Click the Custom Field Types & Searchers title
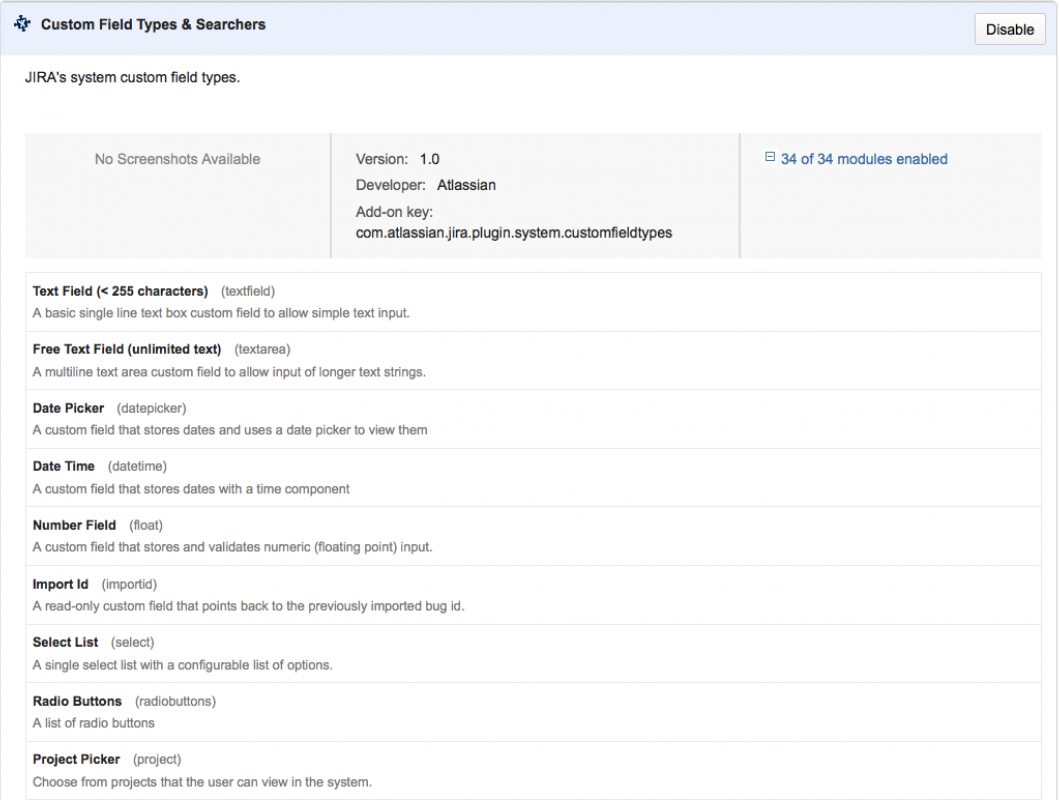 tap(153, 25)
